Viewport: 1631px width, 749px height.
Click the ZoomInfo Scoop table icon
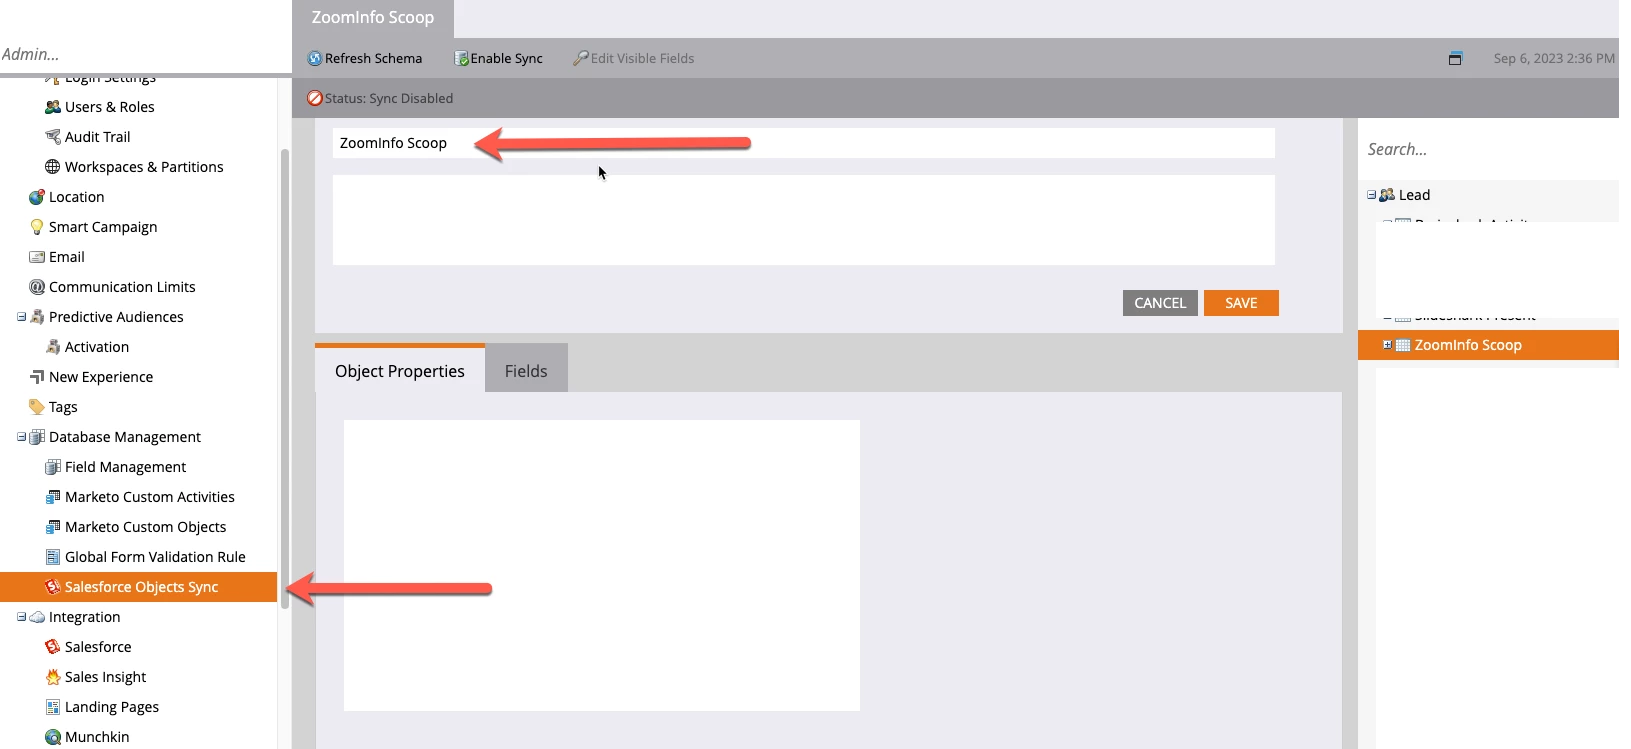click(1403, 345)
